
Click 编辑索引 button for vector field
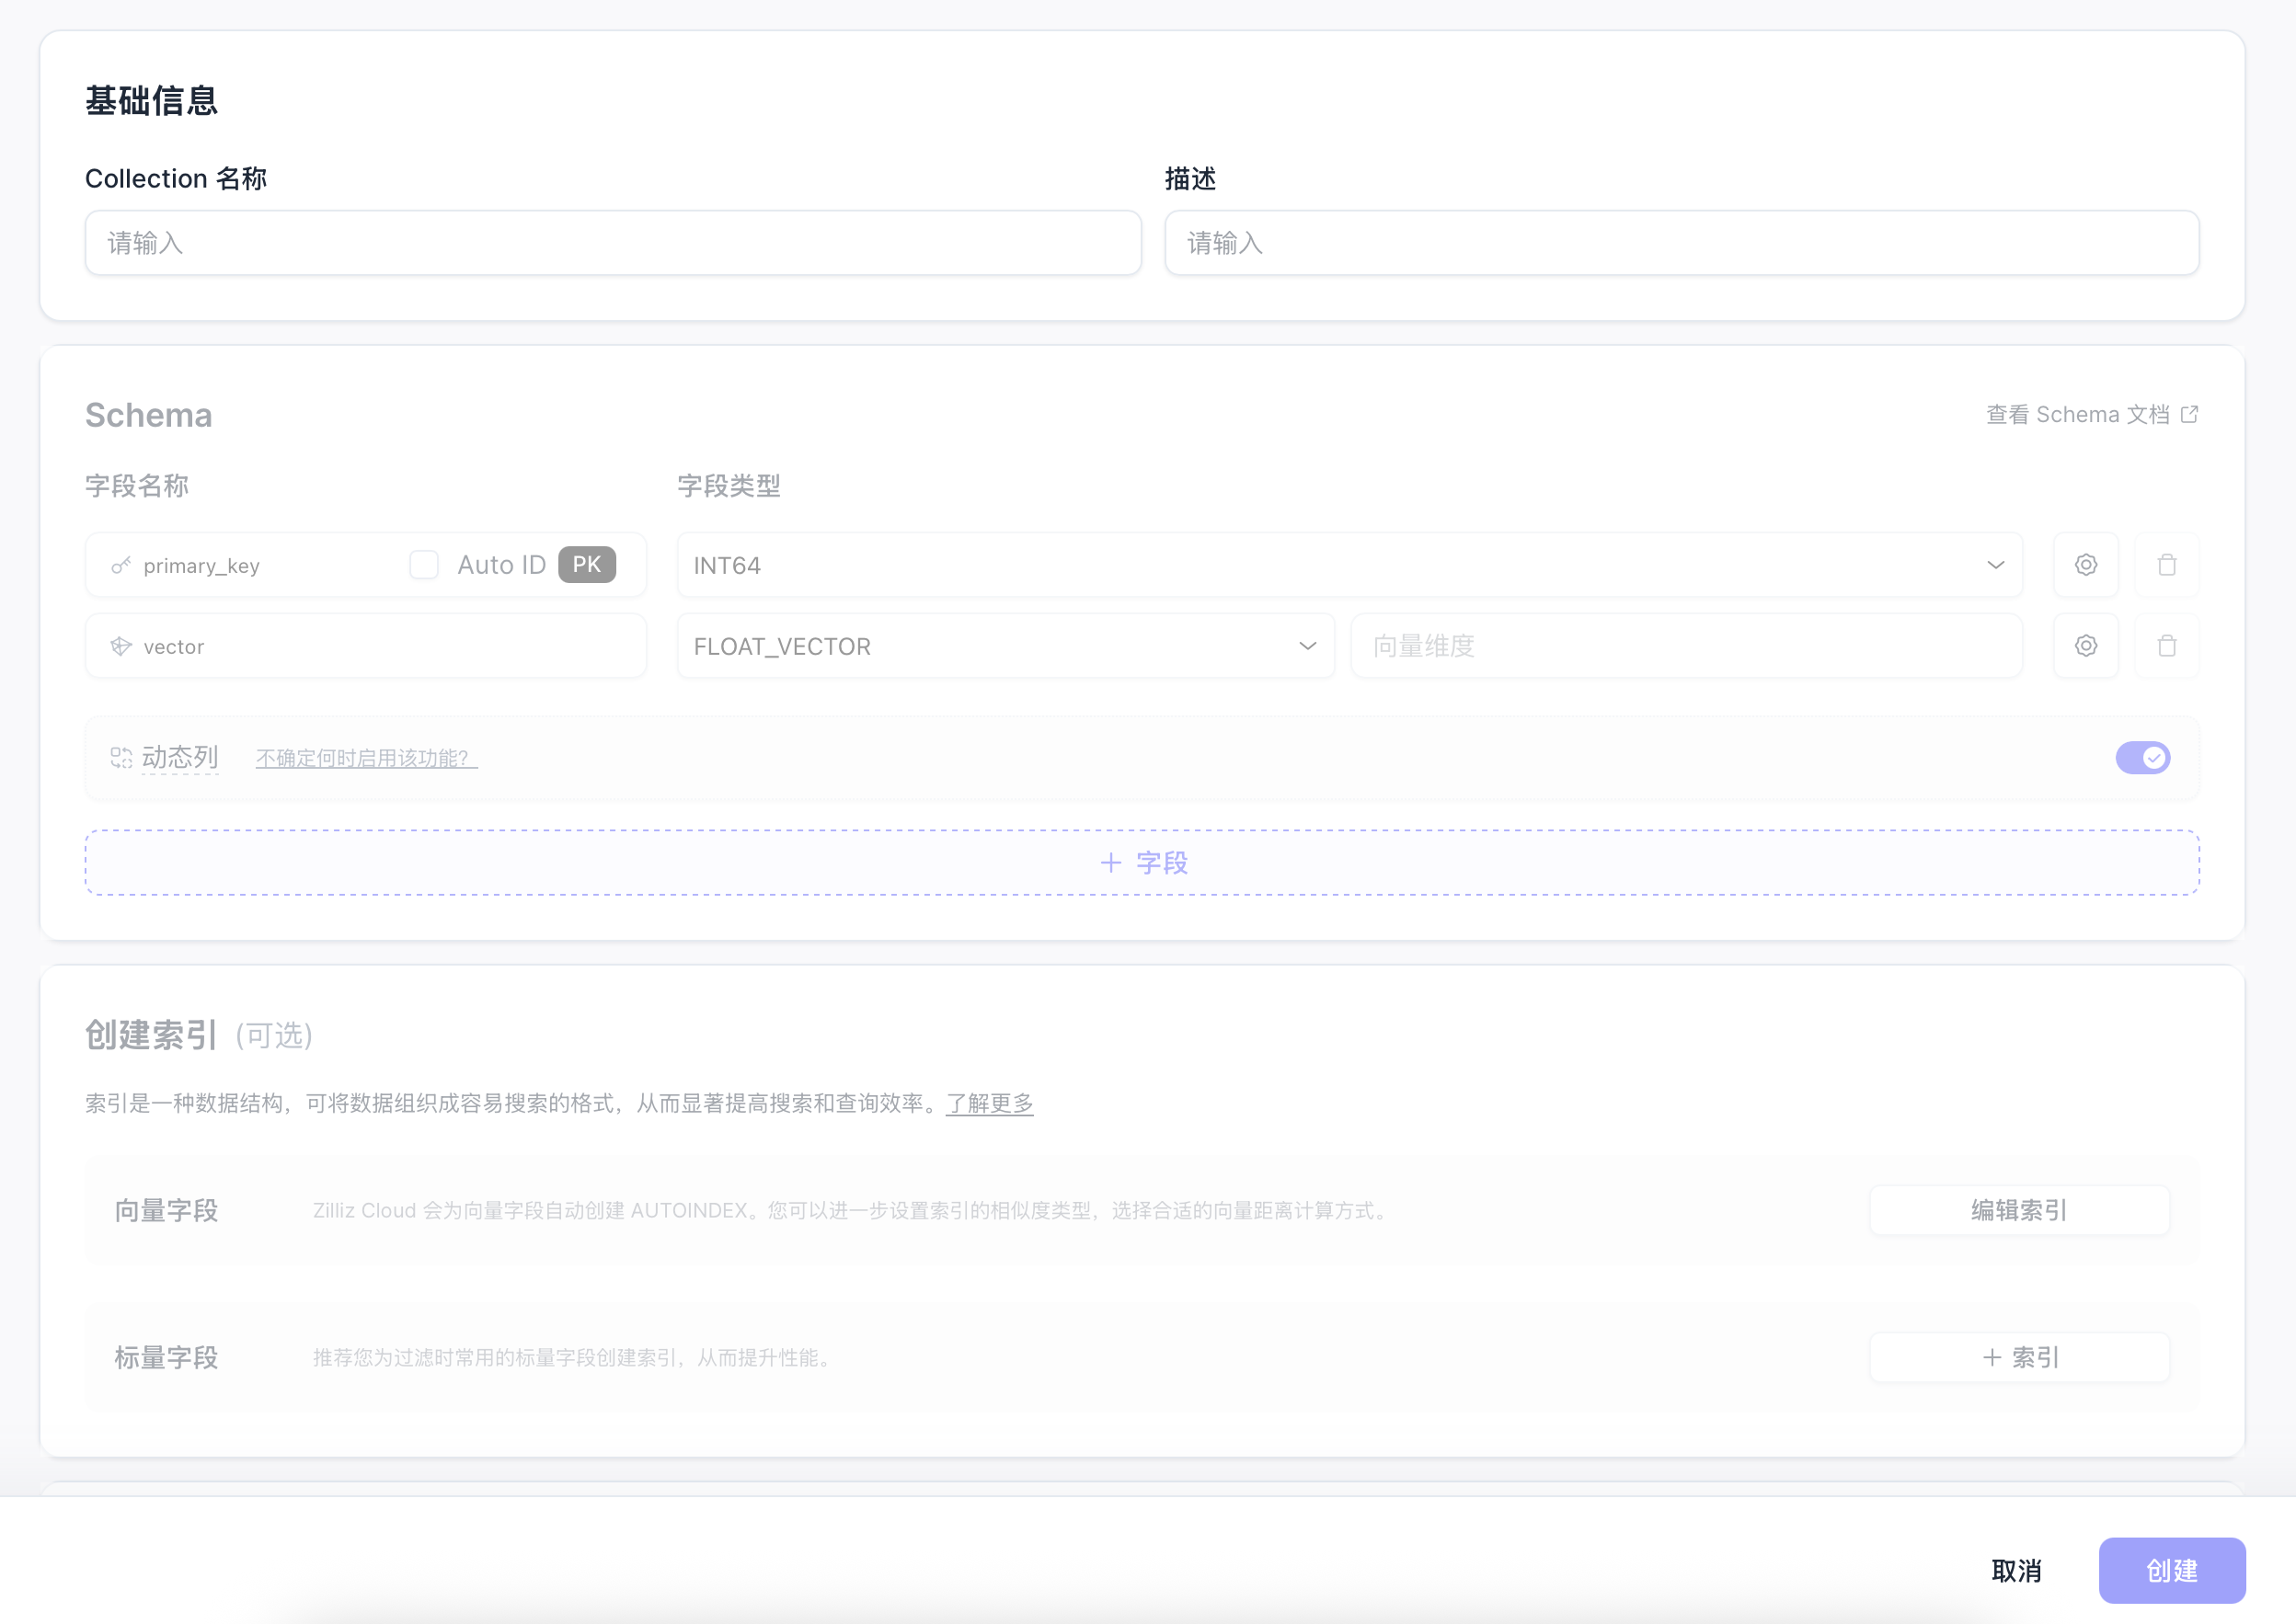point(2019,1210)
